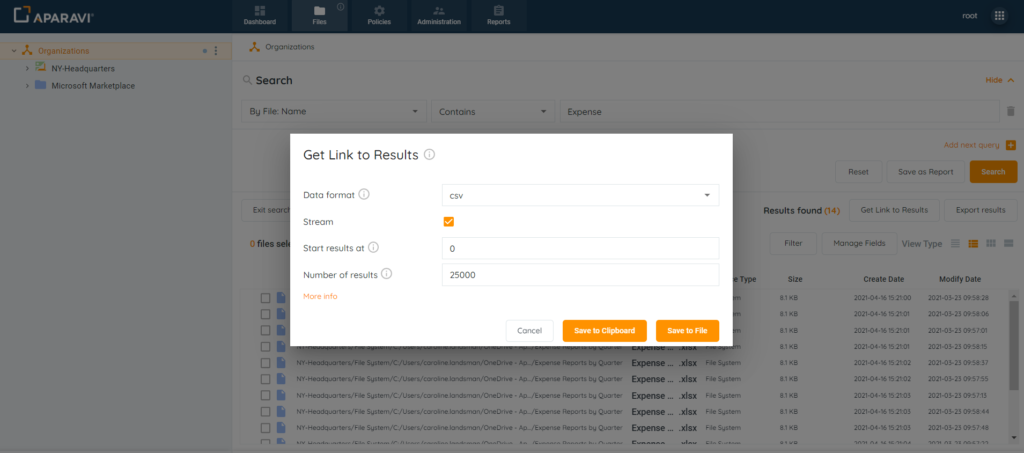Switch to the Policies tab
This screenshot has height=453, width=1024.
coord(378,15)
